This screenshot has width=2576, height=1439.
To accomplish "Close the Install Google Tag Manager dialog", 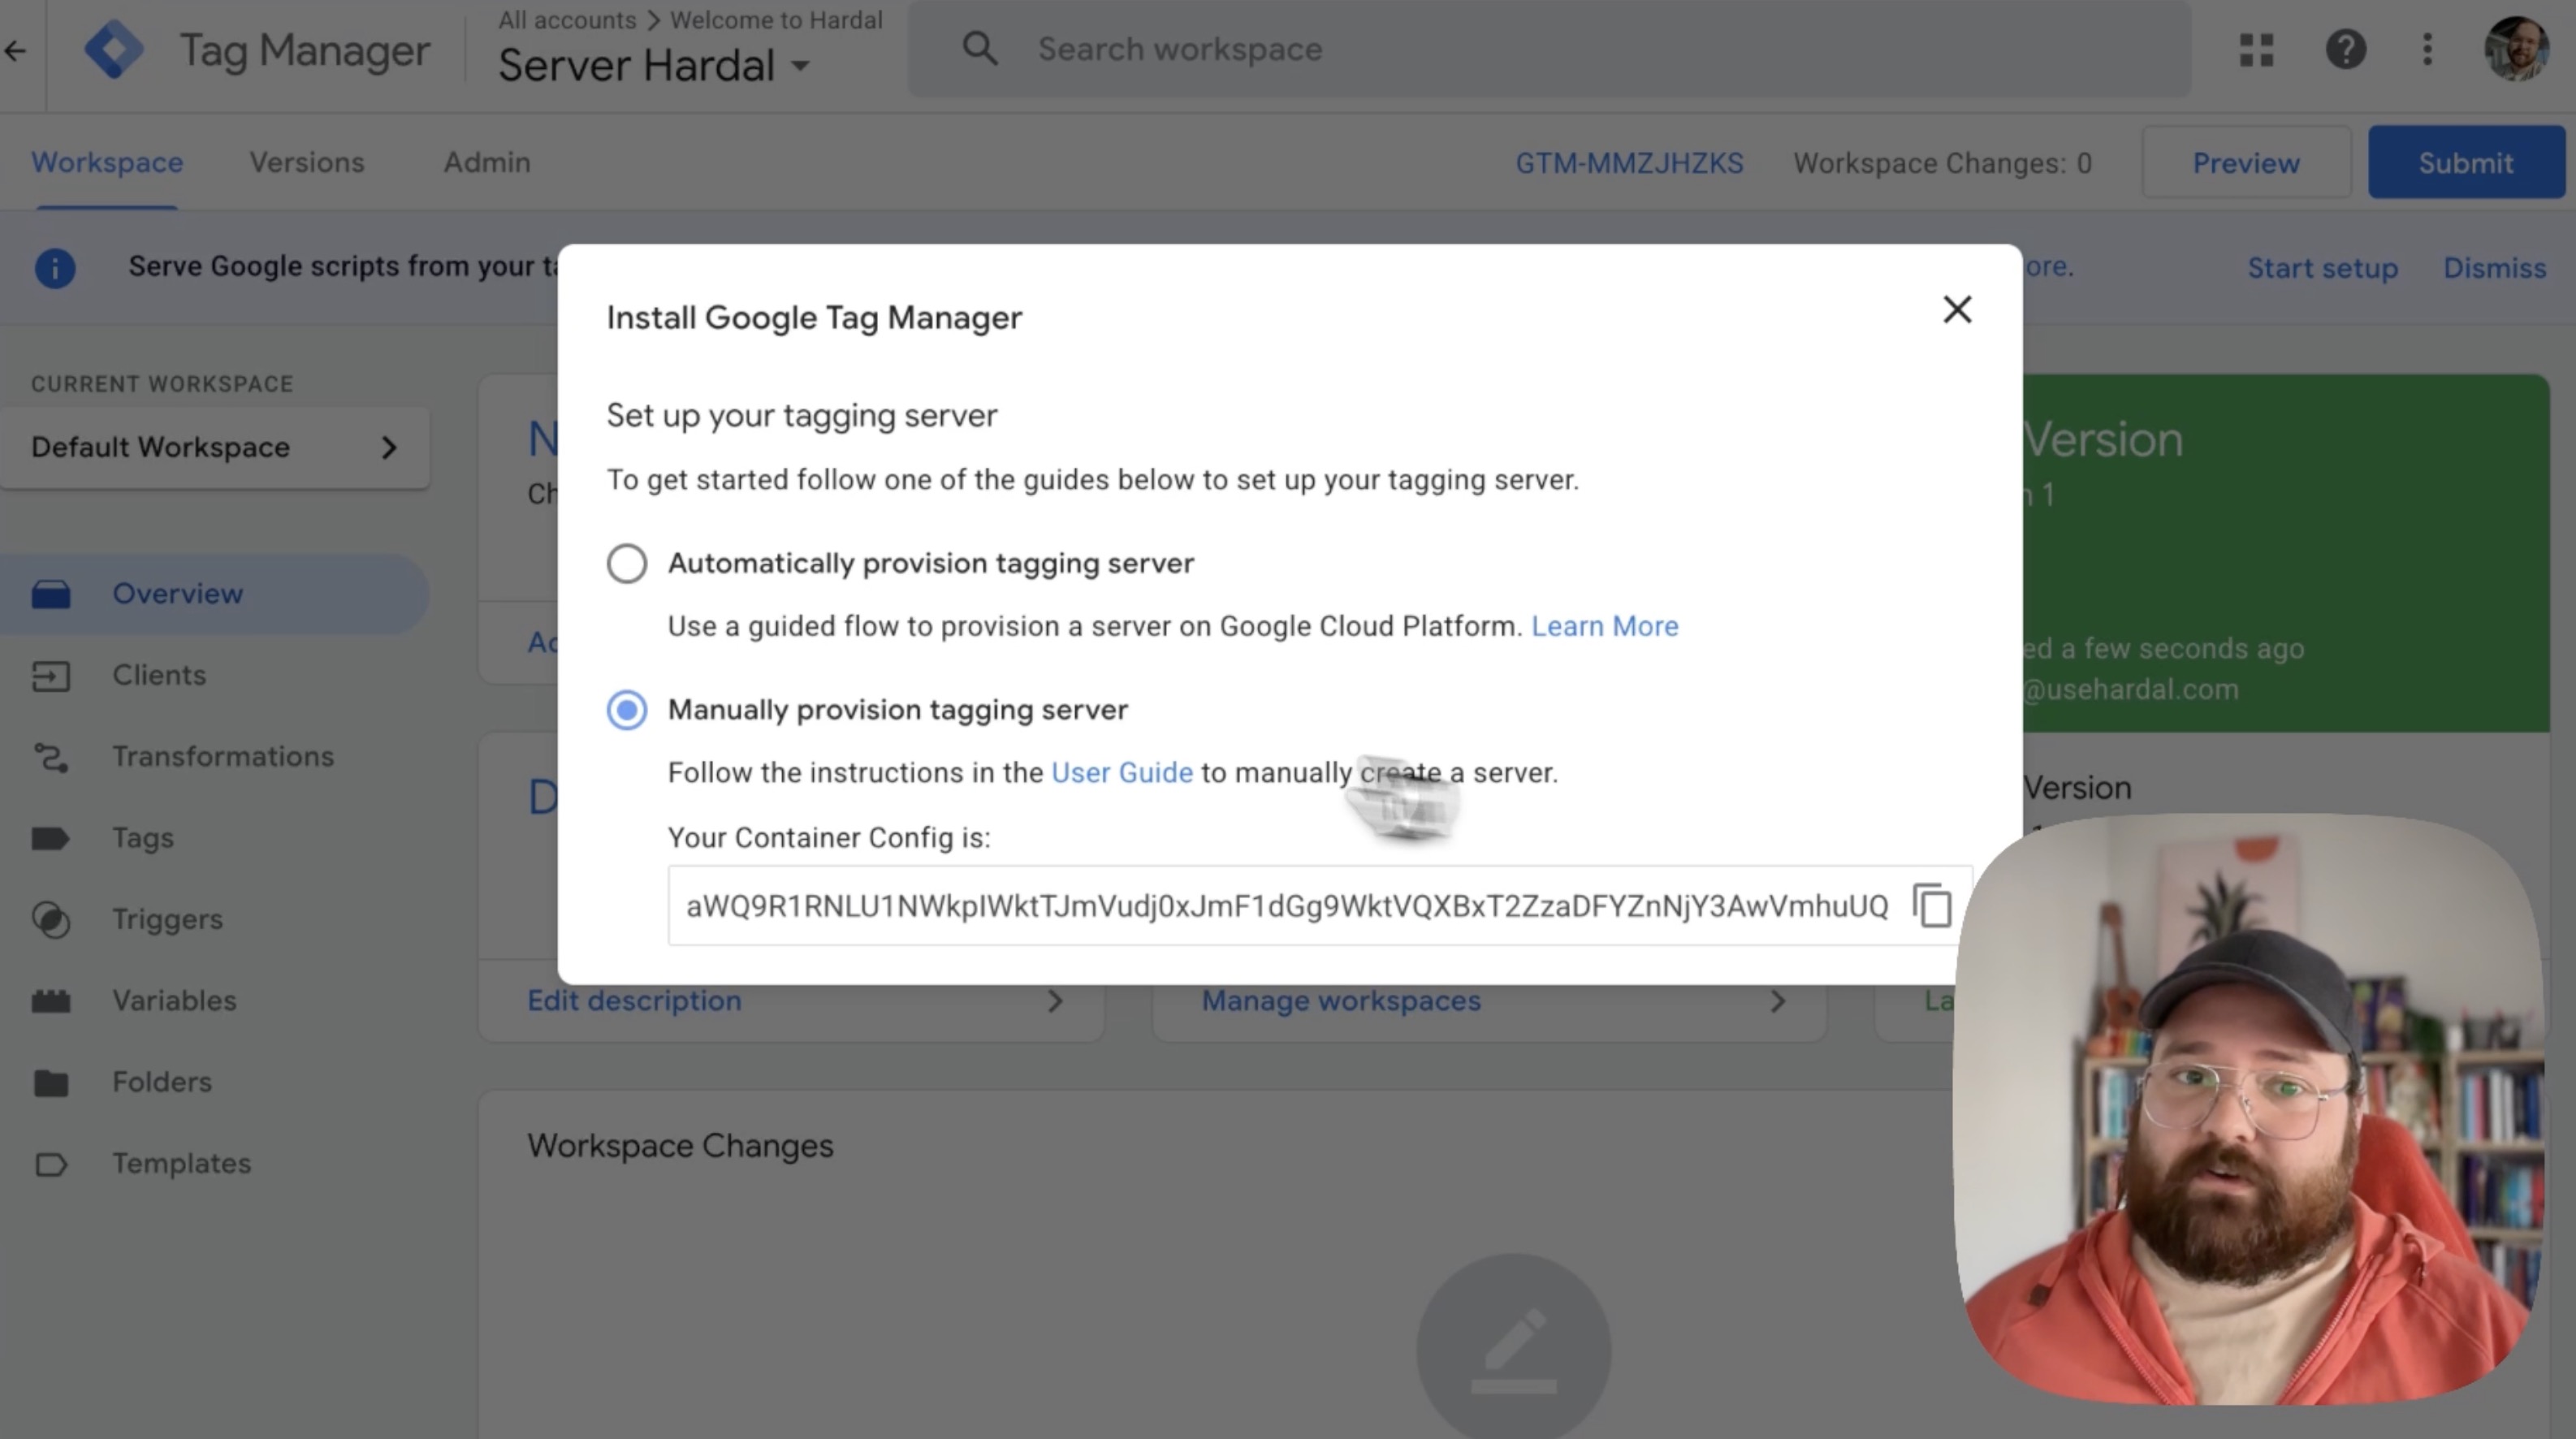I will [x=1957, y=310].
